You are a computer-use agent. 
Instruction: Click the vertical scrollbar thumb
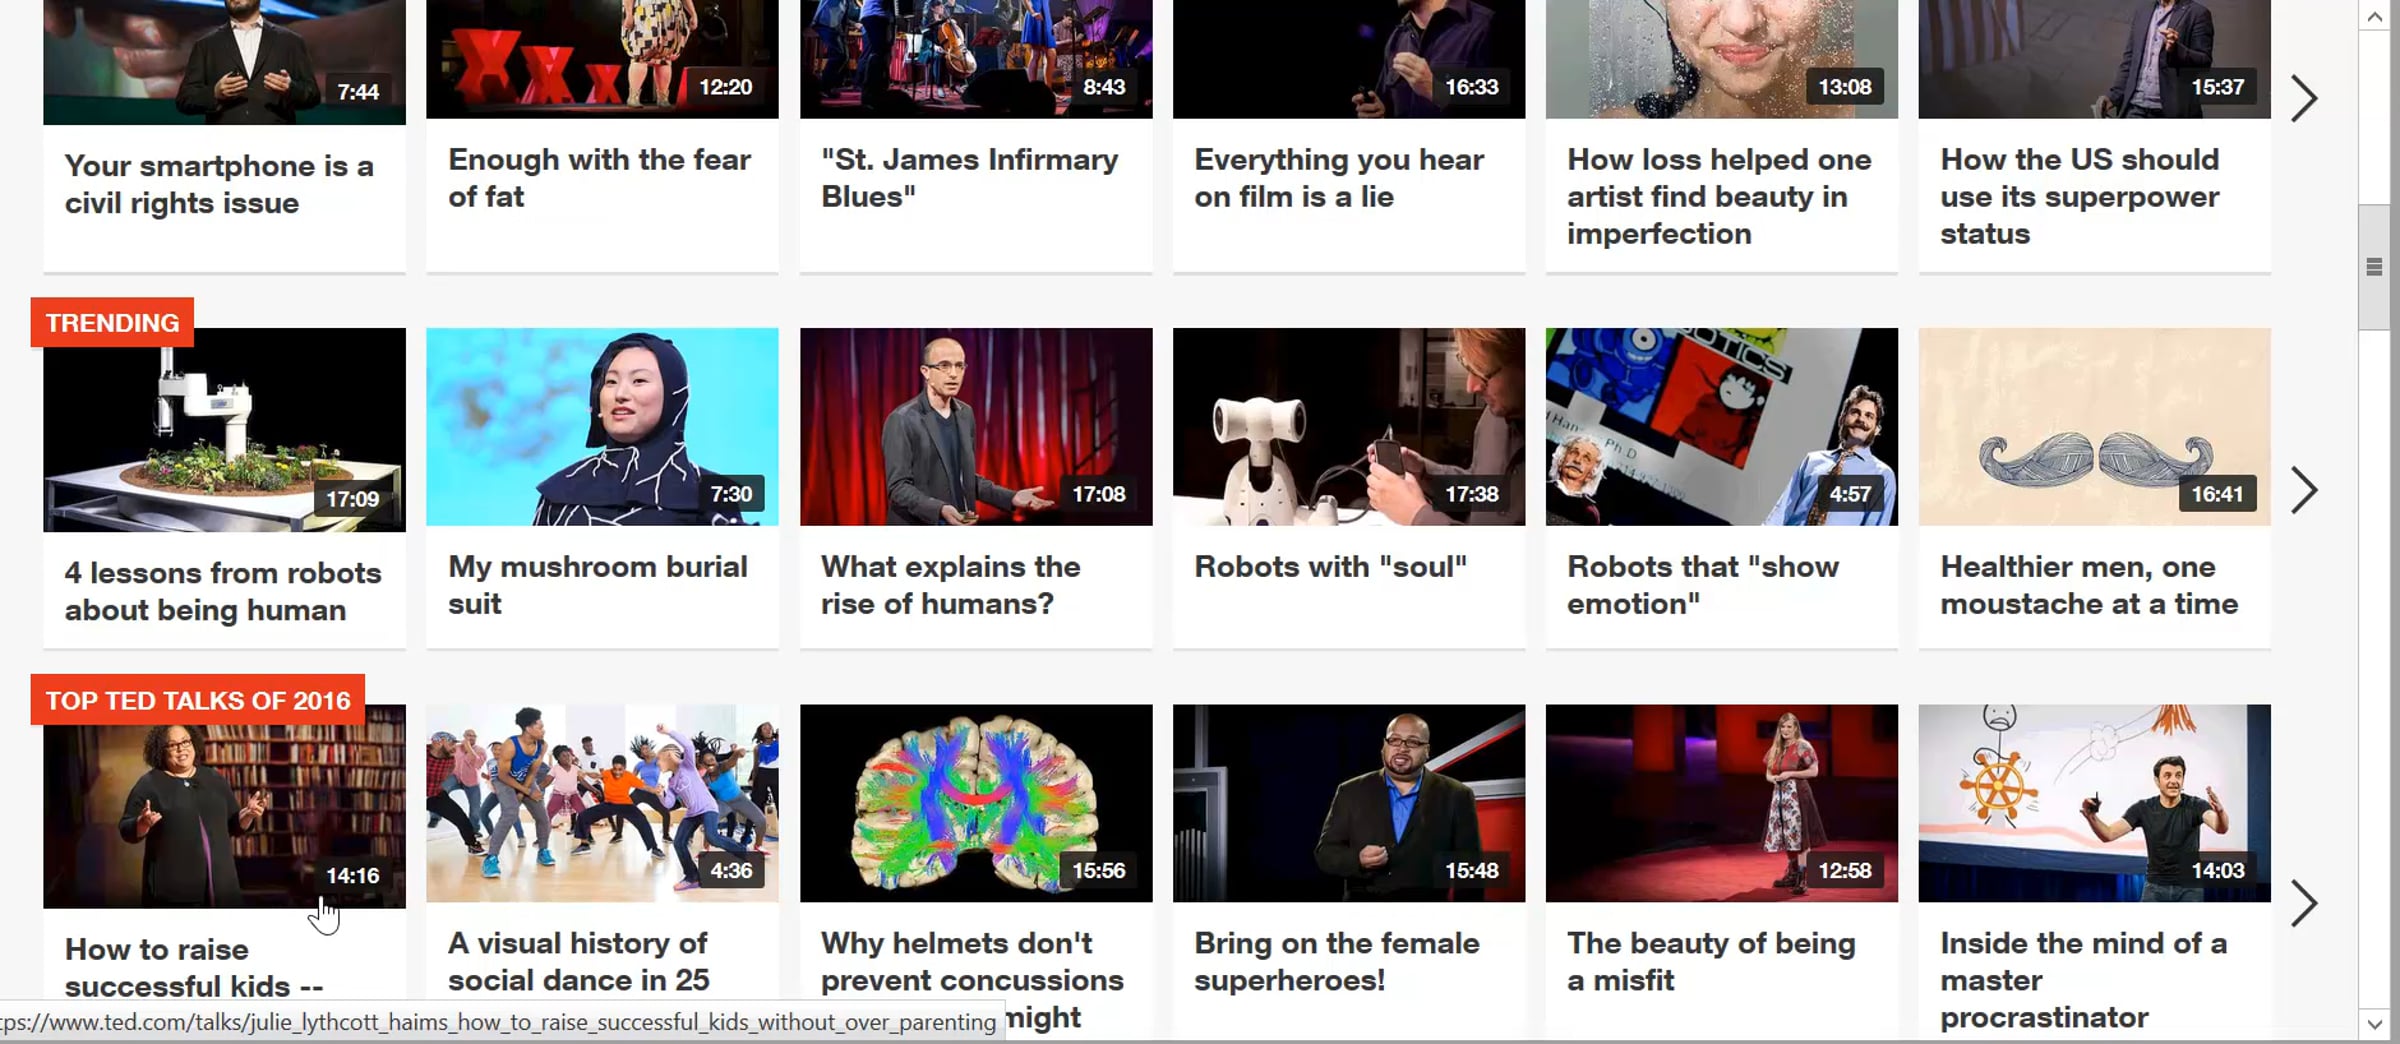tap(2375, 267)
